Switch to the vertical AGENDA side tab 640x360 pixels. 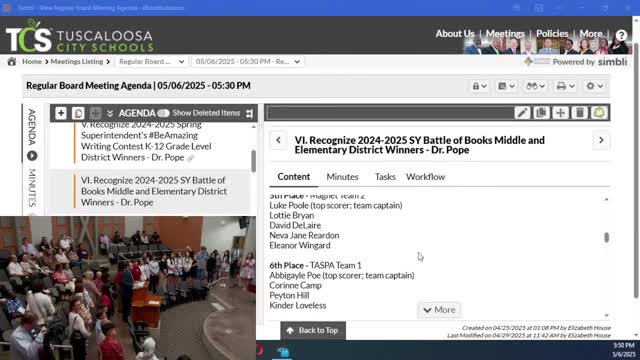pyautogui.click(x=32, y=127)
